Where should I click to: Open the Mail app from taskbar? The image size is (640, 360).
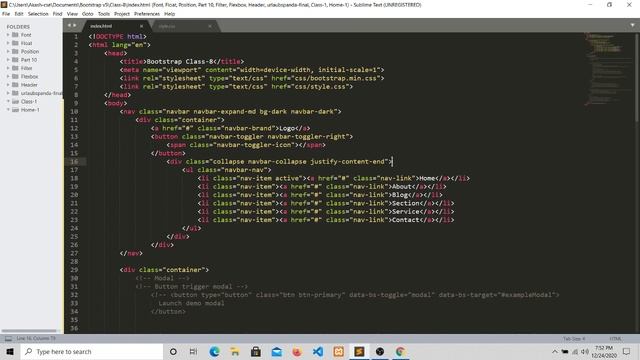point(276,351)
